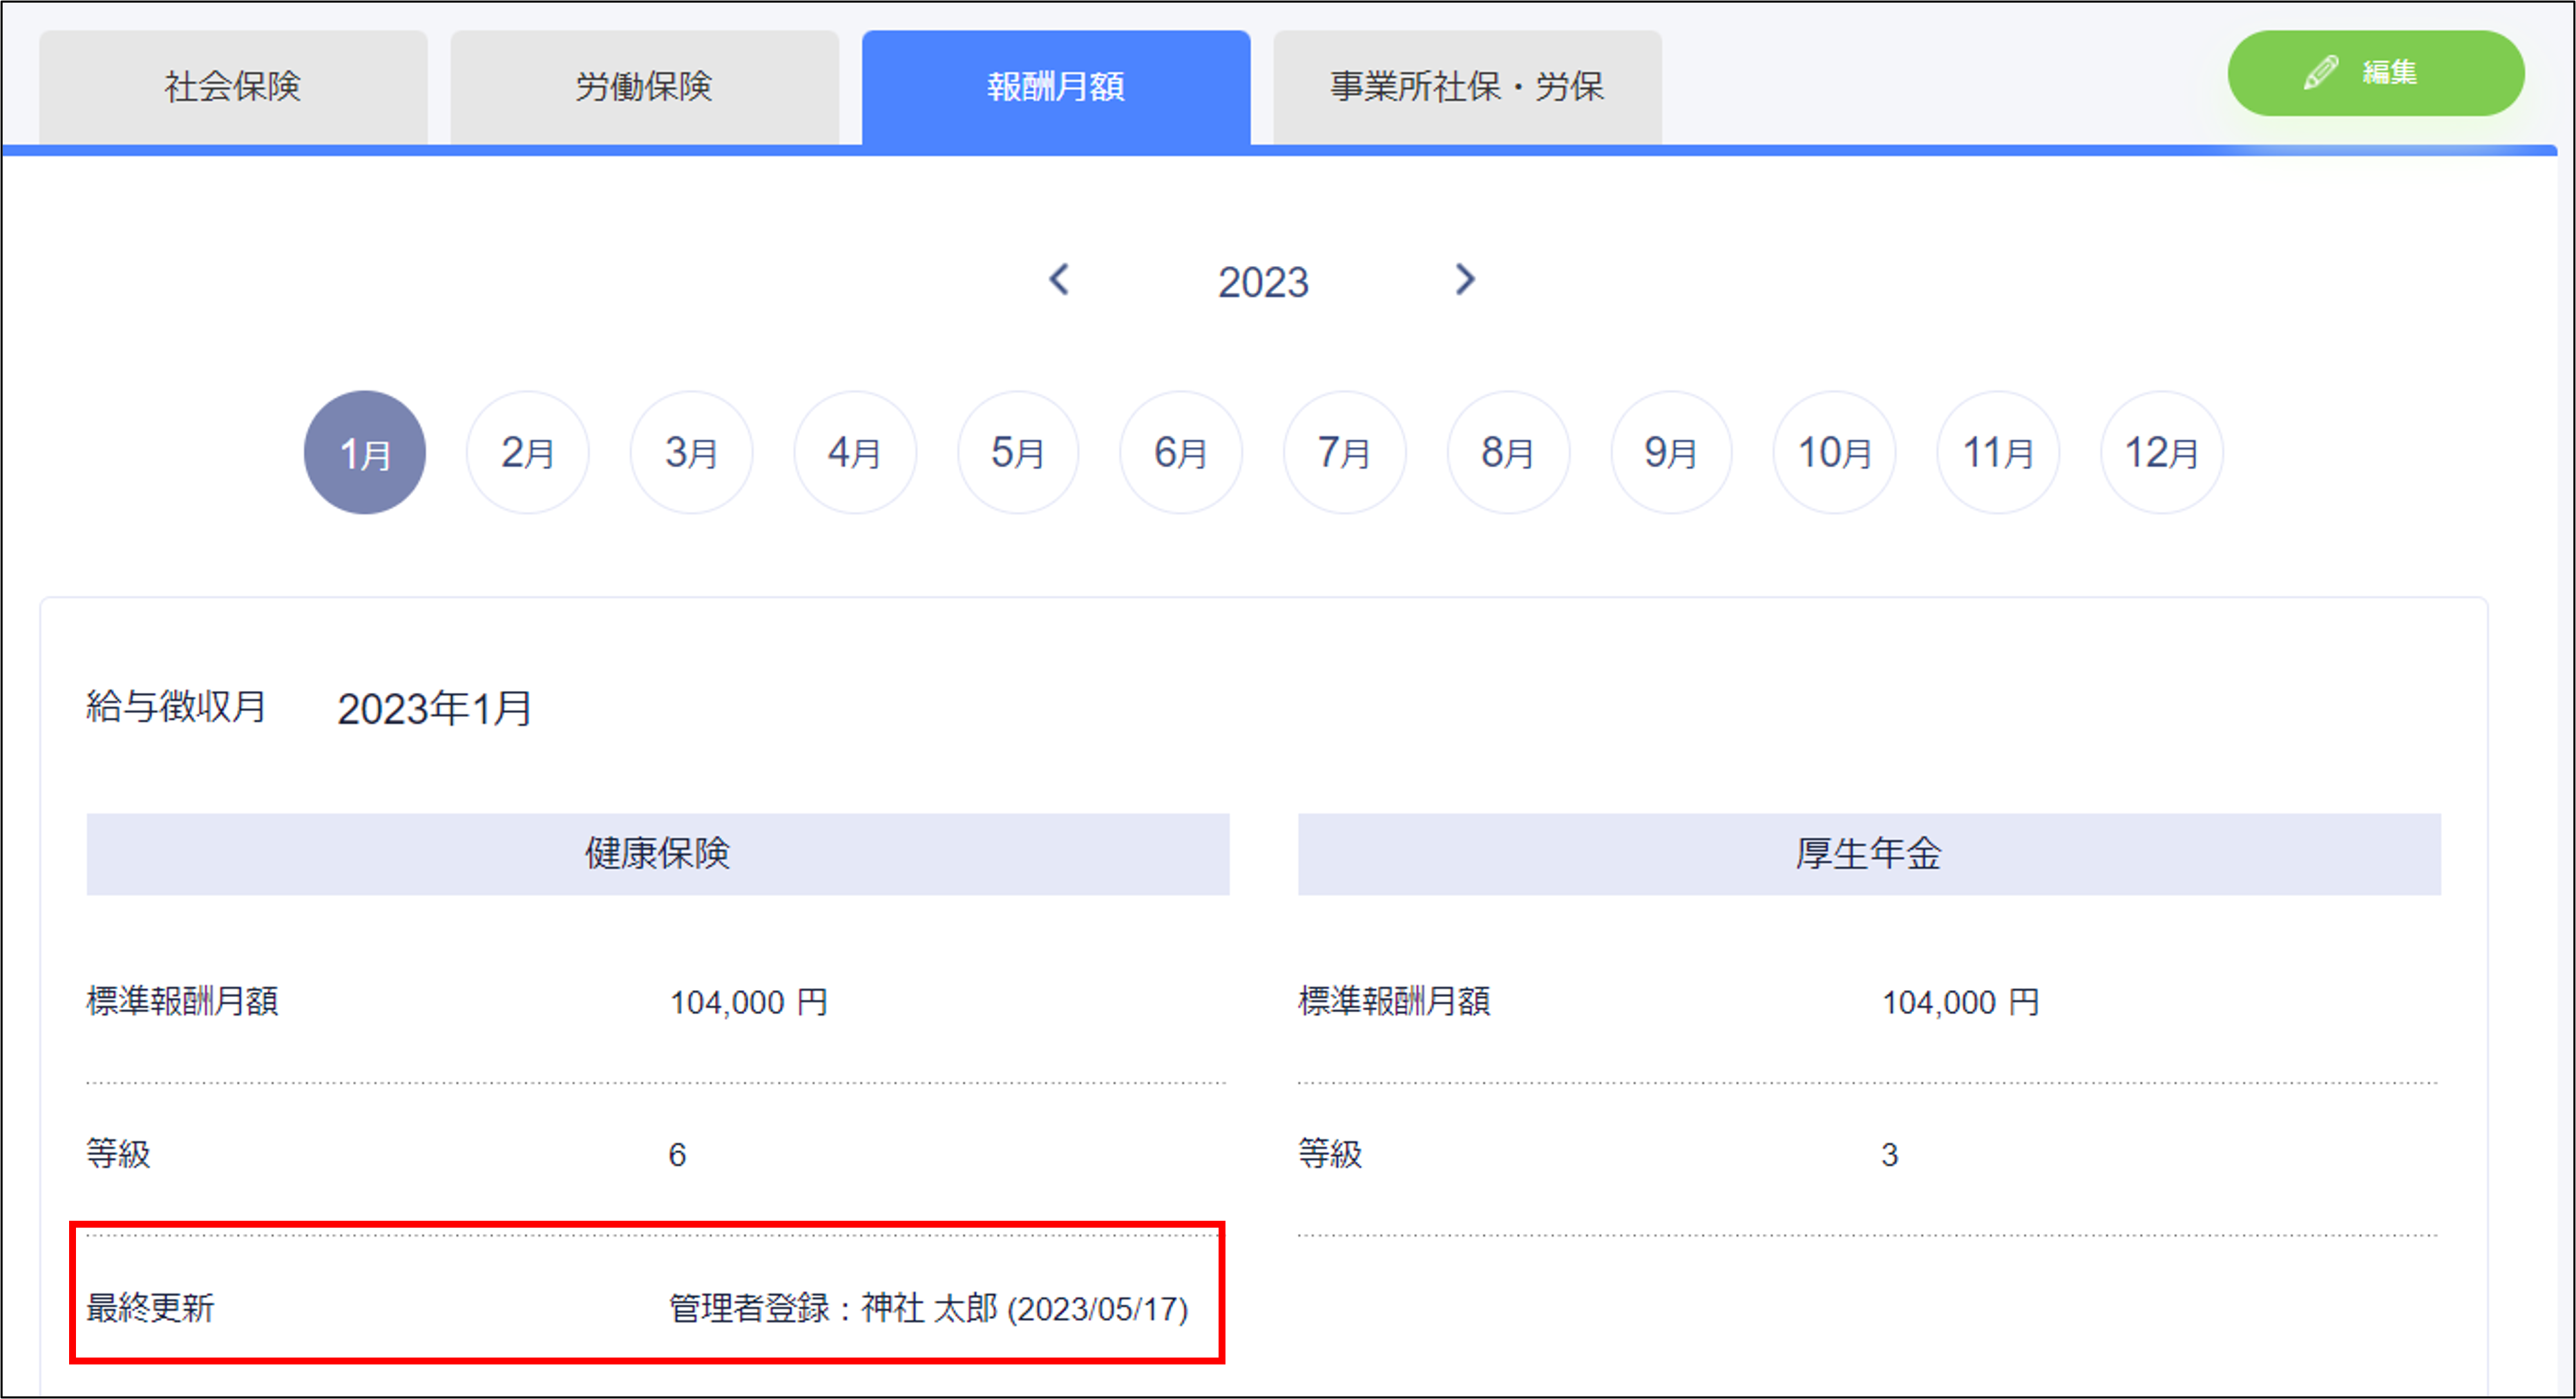Viewport: 2576px width, 1399px height.
Task: Choose the 10月 month button
Action: tap(1835, 452)
